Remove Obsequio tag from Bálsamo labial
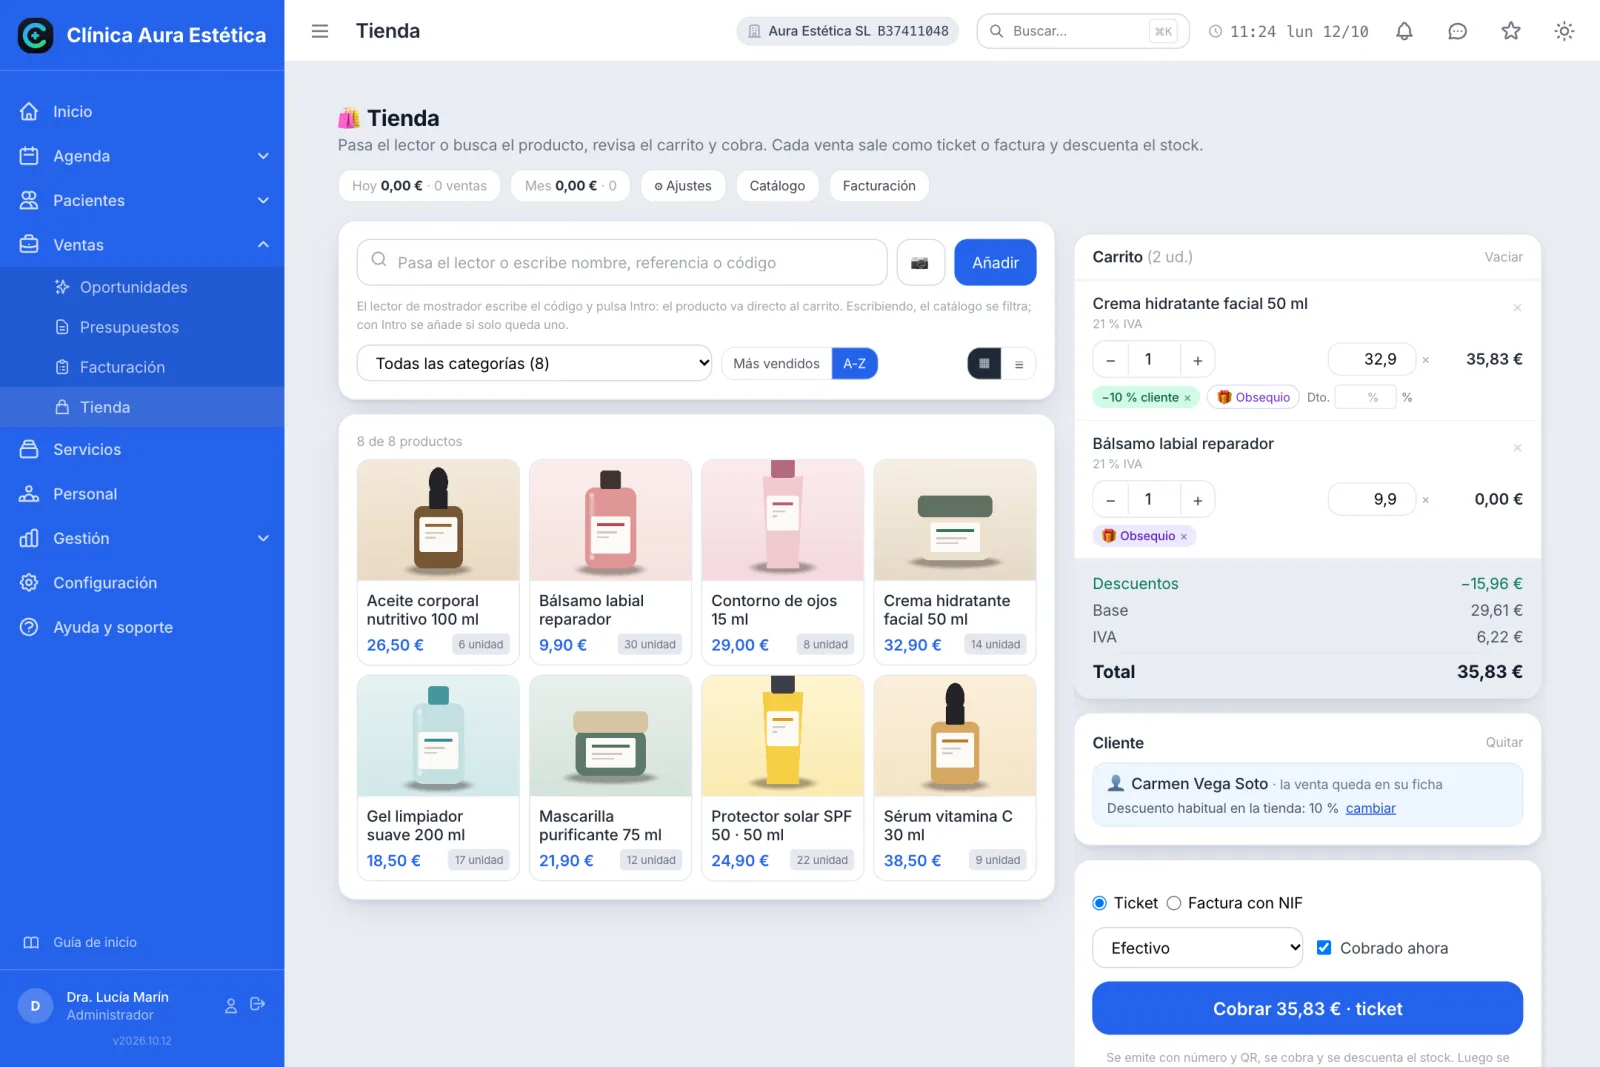The width and height of the screenshot is (1600, 1067). coord(1183,537)
